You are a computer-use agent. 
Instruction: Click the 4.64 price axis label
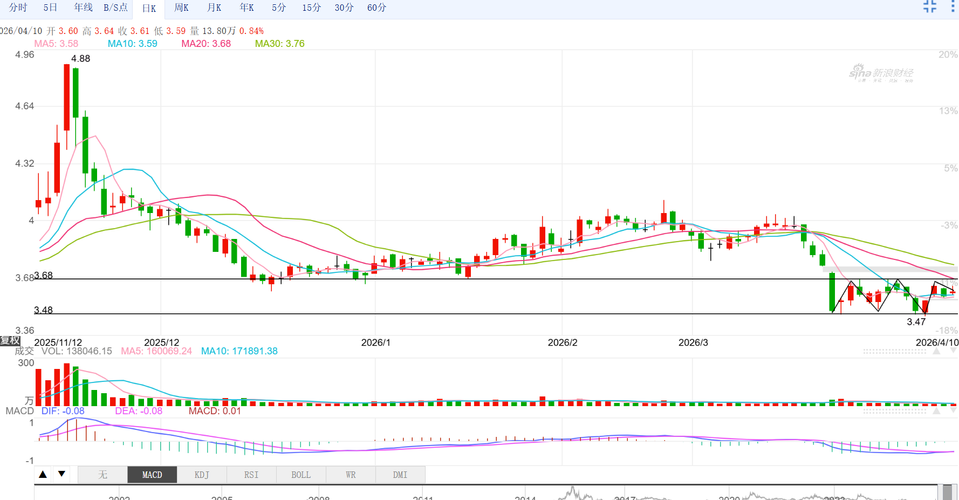[x=24, y=106]
